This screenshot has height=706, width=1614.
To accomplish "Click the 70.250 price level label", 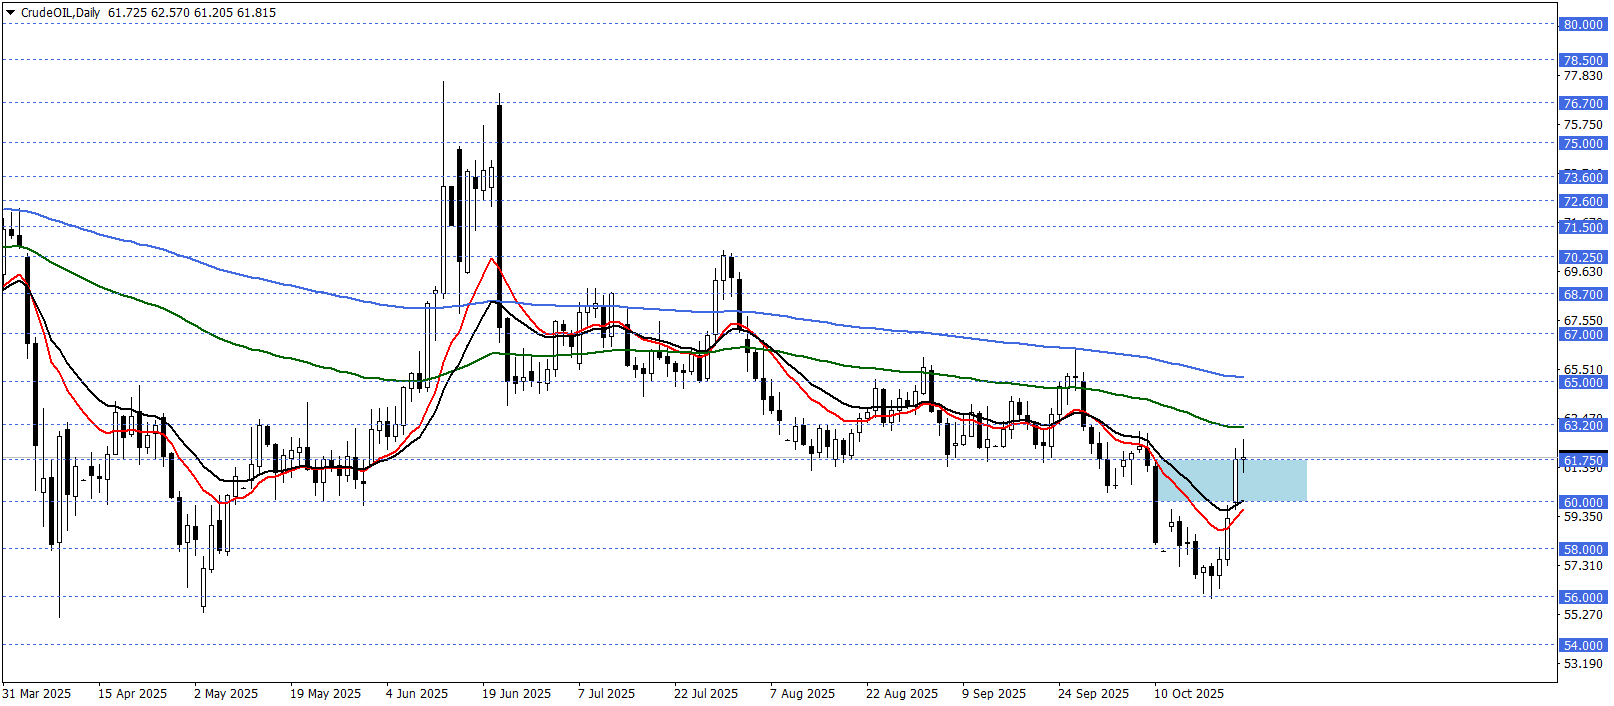I will coord(1582,257).
